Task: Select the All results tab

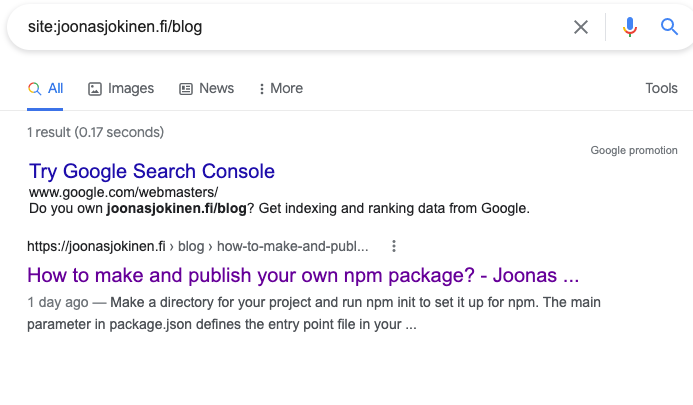Action: pyautogui.click(x=45, y=88)
